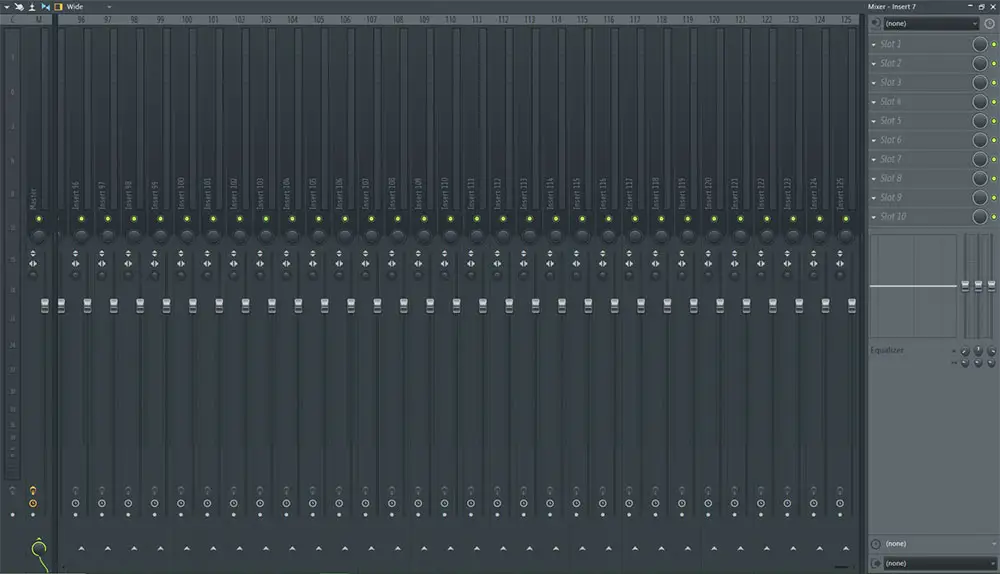The image size is (1000, 574).
Task: Open the Slot 3 effect menu arrow
Action: [x=874, y=83]
